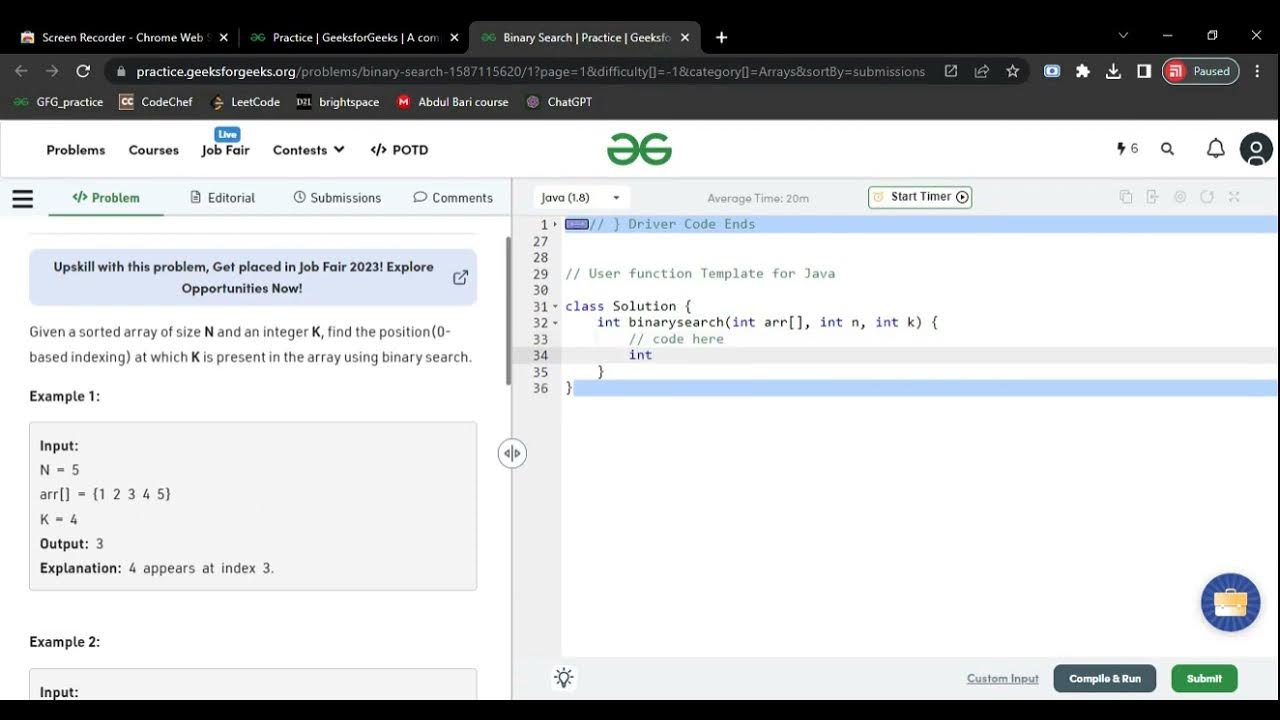Viewport: 1280px width, 720px height.
Task: Open the screen recorder extension icon
Action: click(1052, 71)
